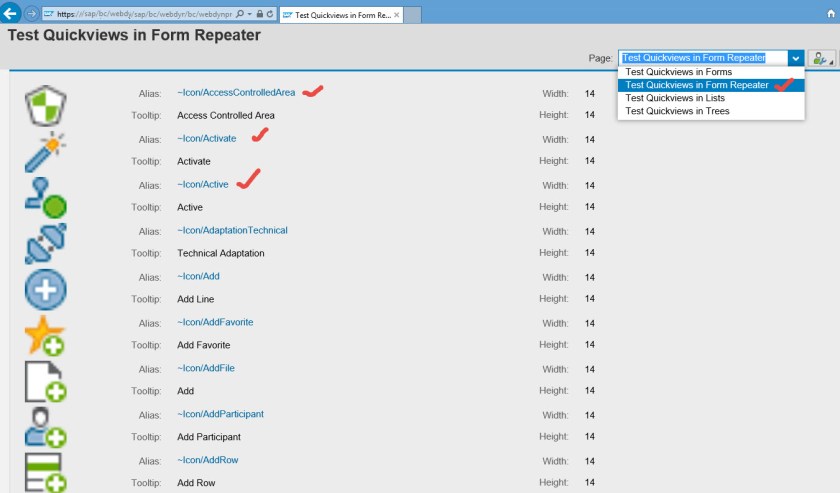This screenshot has width=840, height=493.
Task: Open the ~Icon/AddParticipant alias link
Action: point(221,414)
